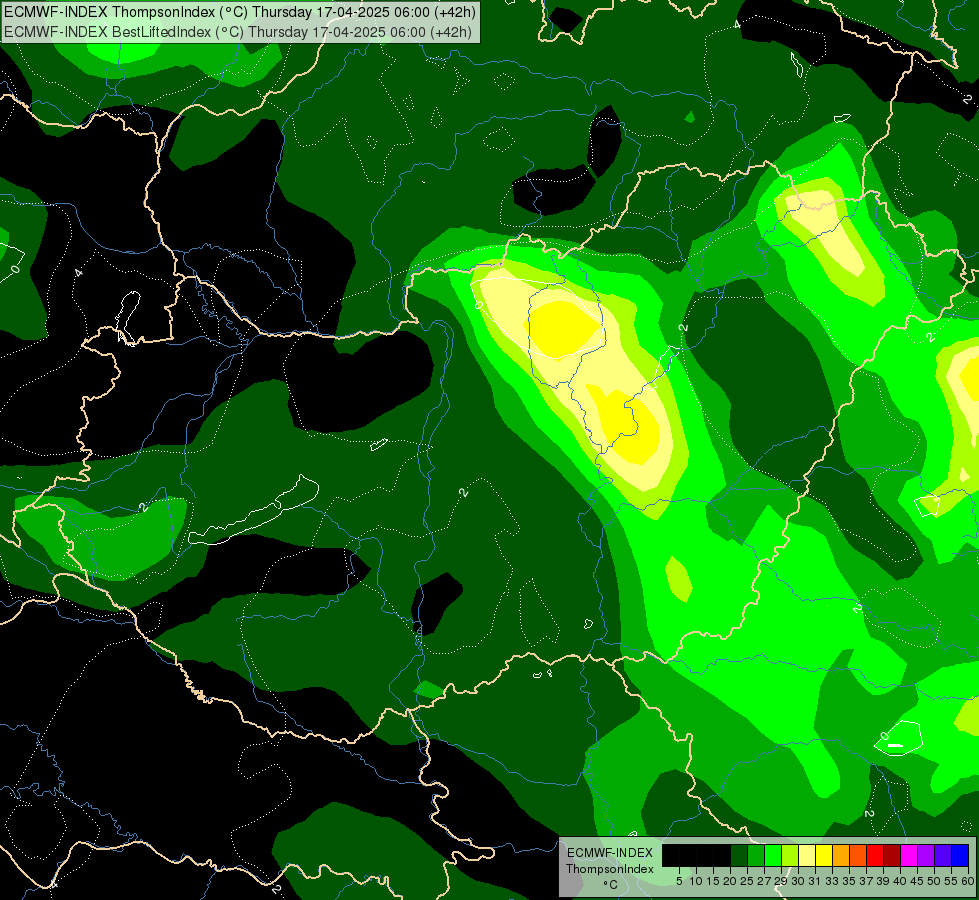Viewport: 979px width, 900px height.
Task: Click the legend tick value '60'
Action: coord(968,881)
